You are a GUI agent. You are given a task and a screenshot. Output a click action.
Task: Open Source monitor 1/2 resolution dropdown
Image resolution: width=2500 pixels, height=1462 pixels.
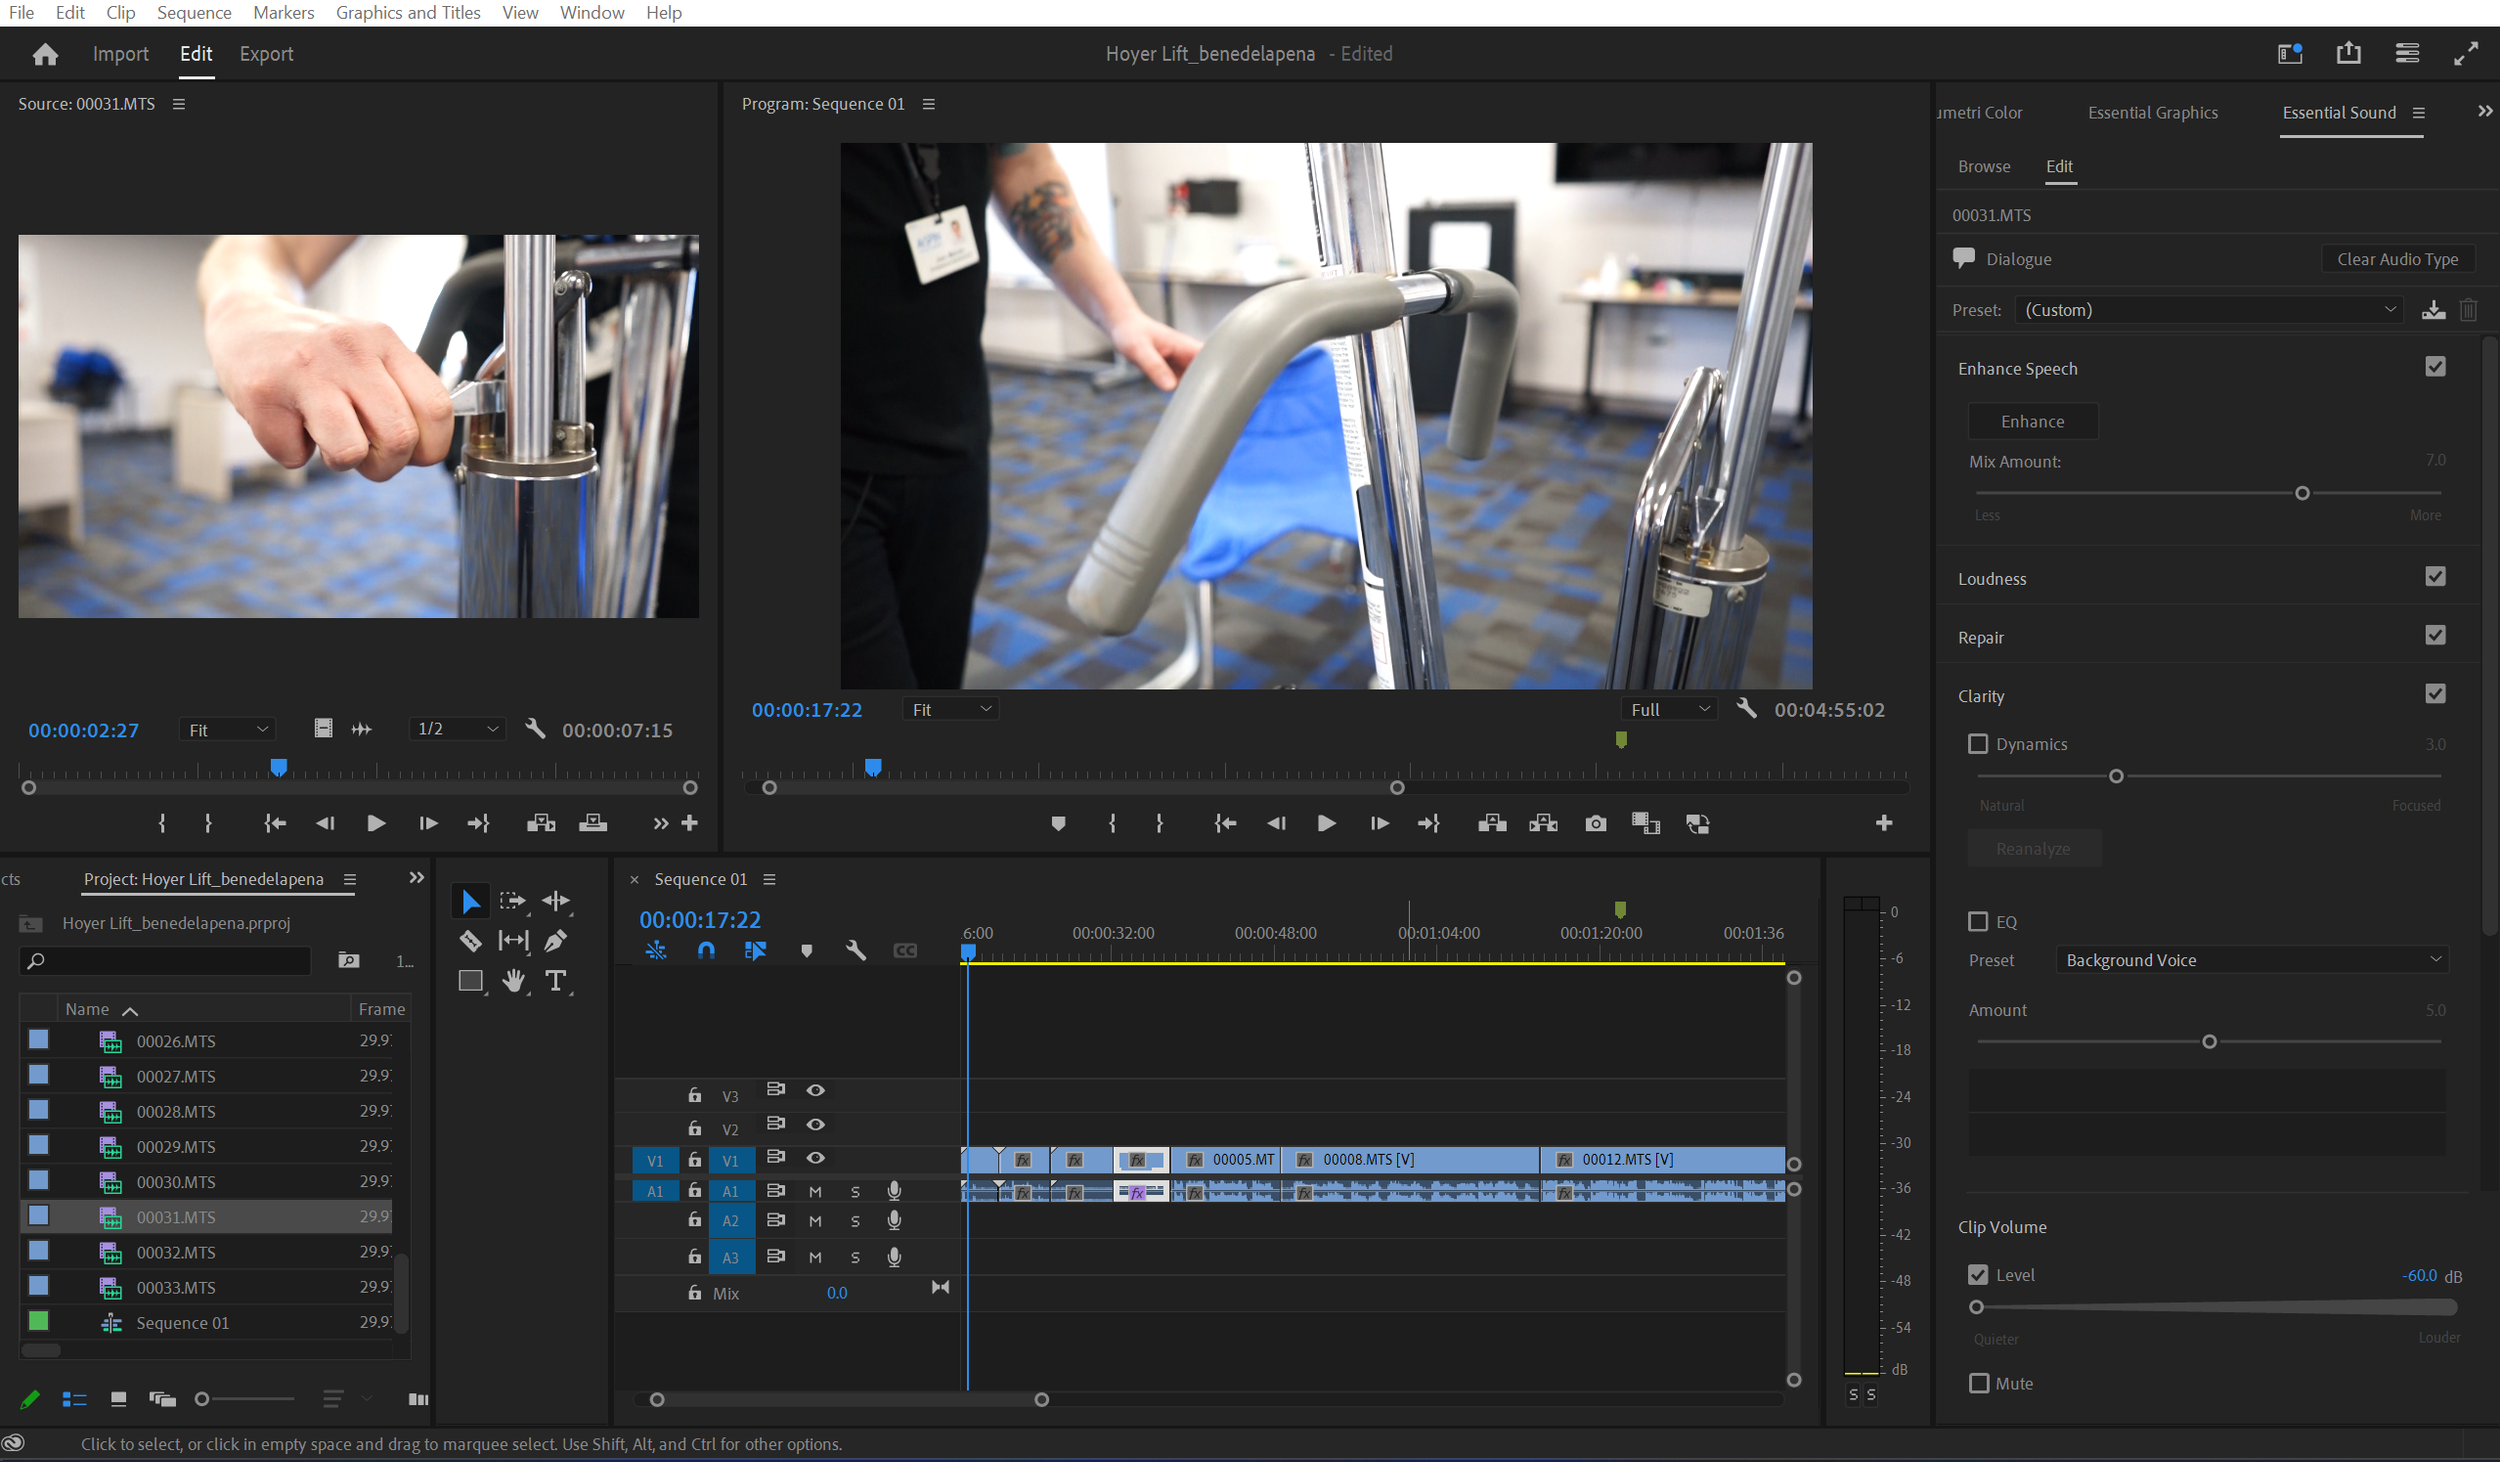(457, 729)
